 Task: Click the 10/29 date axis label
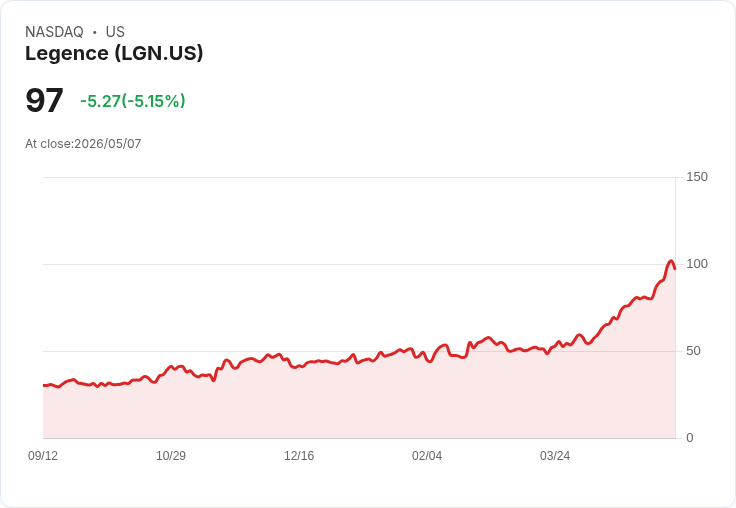[171, 456]
